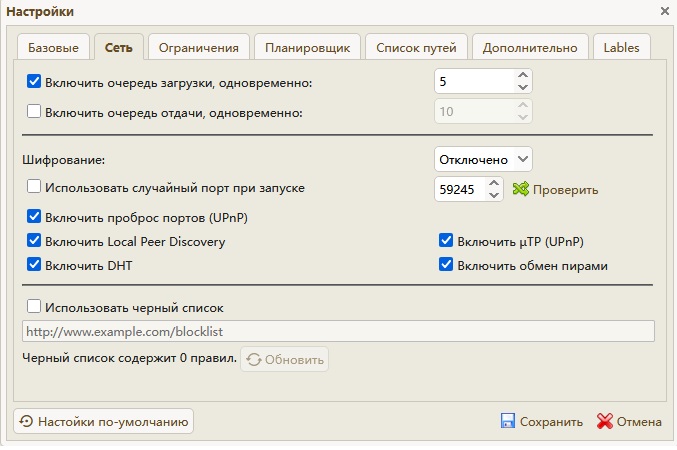The height and width of the screenshot is (450, 677).
Task: Focus the download queue value field
Action: [474, 81]
